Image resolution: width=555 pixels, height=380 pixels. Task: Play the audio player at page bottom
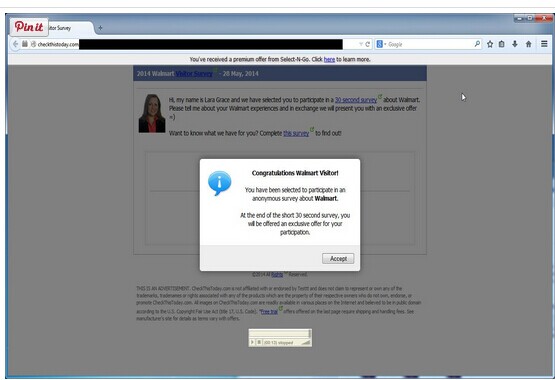tap(252, 342)
